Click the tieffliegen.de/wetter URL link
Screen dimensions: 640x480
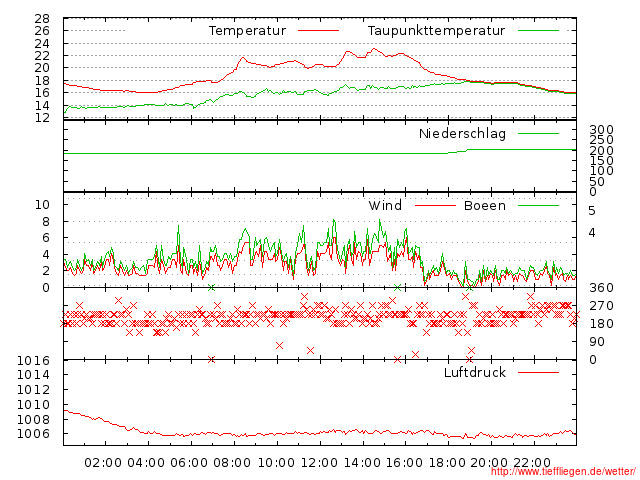coord(563,471)
